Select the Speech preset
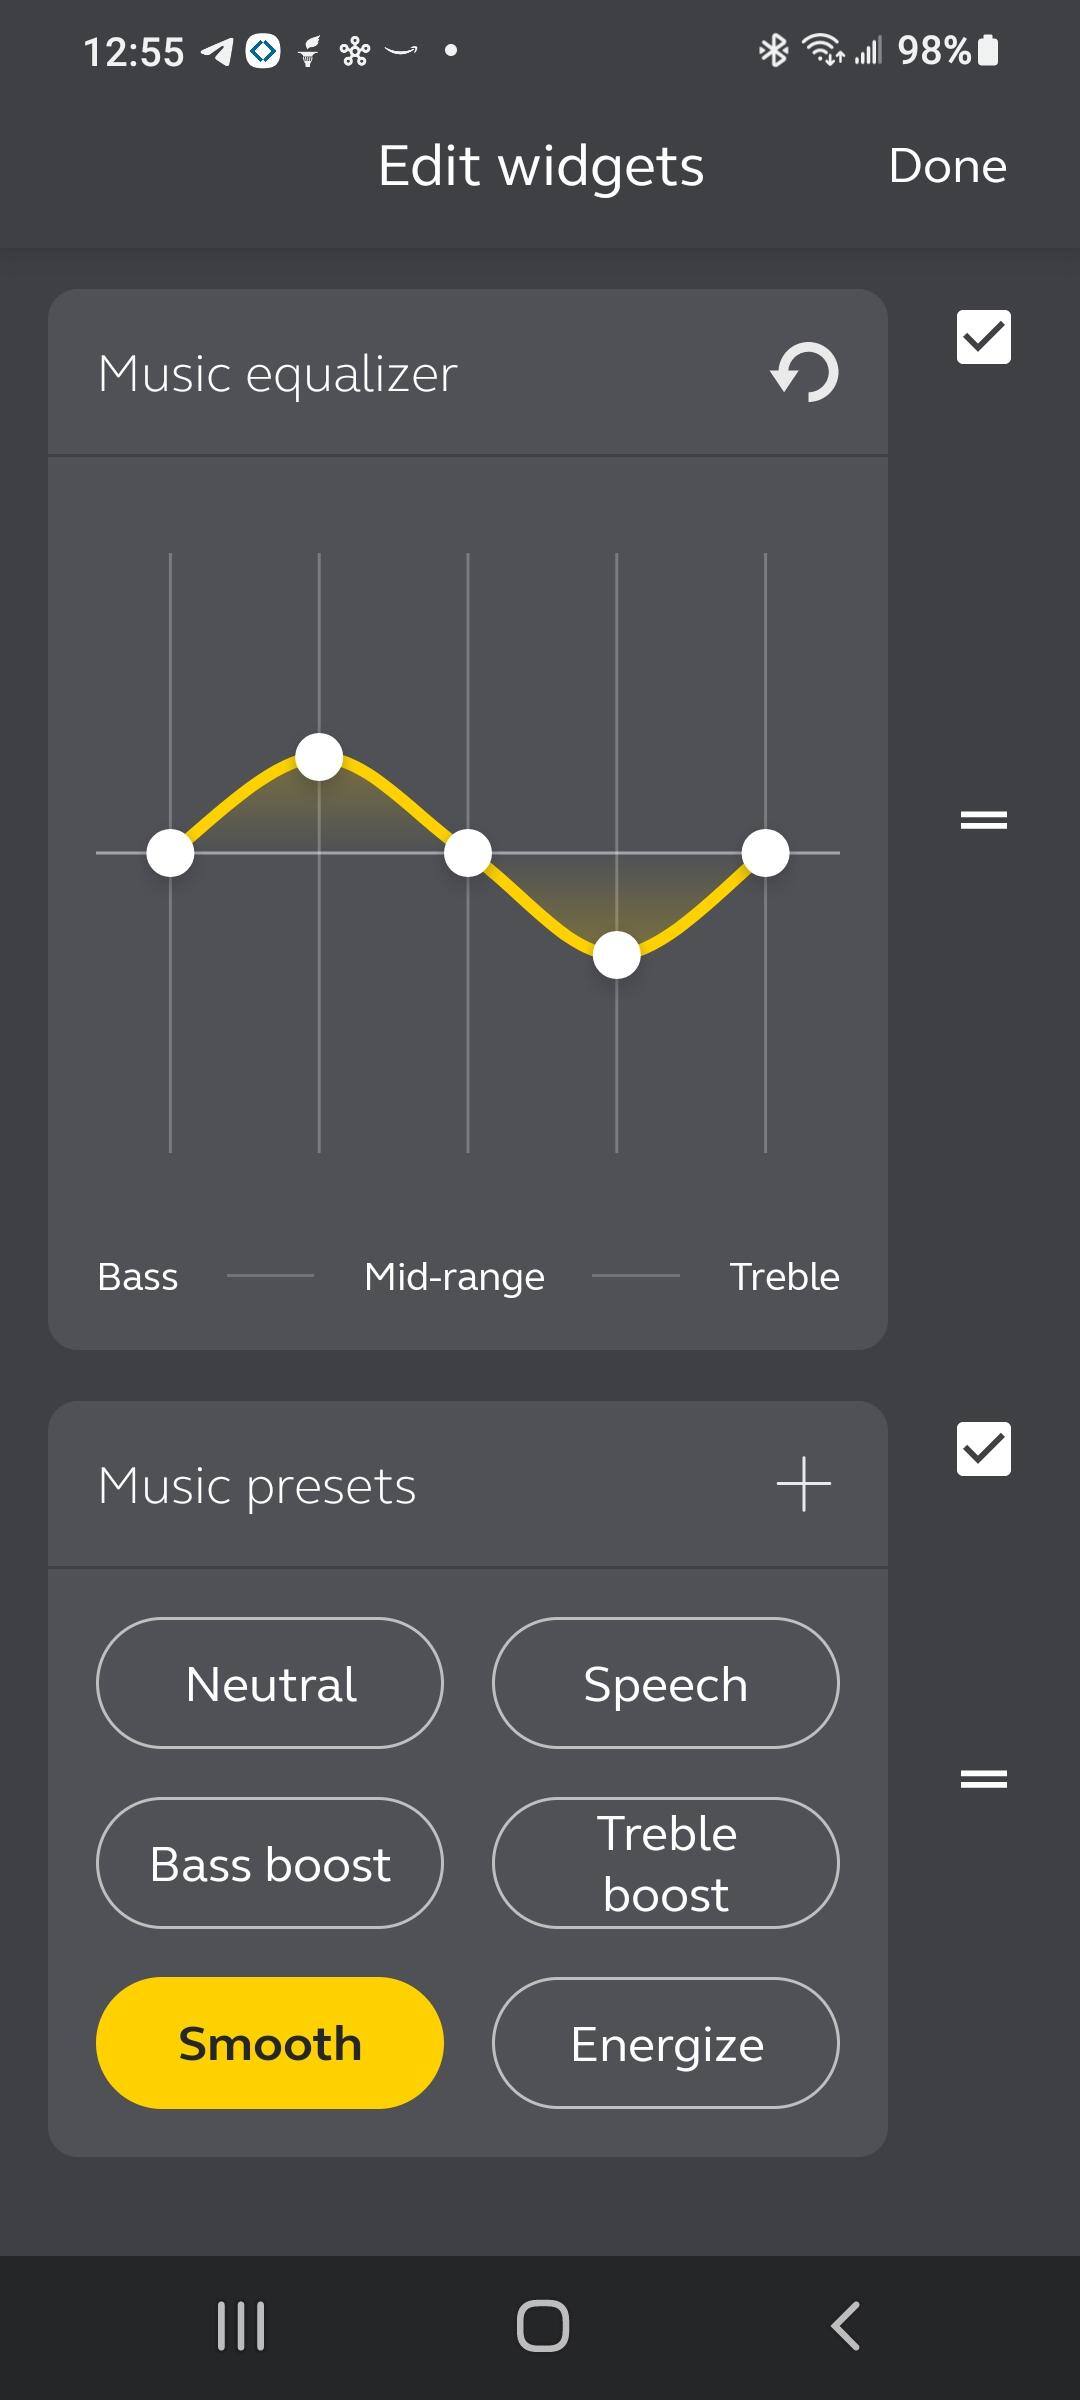The height and width of the screenshot is (2400, 1080). point(666,1684)
